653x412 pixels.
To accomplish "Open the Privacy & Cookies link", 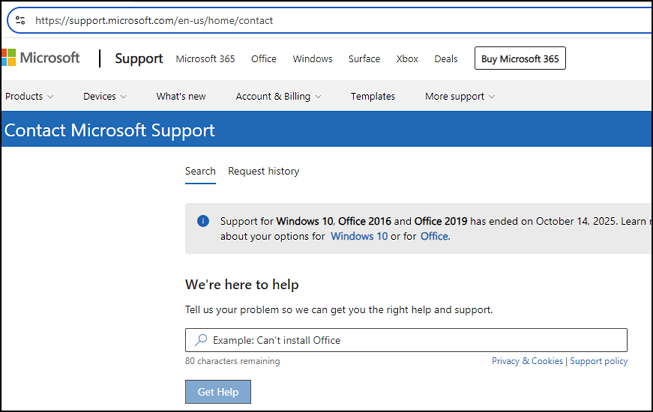I will point(527,361).
